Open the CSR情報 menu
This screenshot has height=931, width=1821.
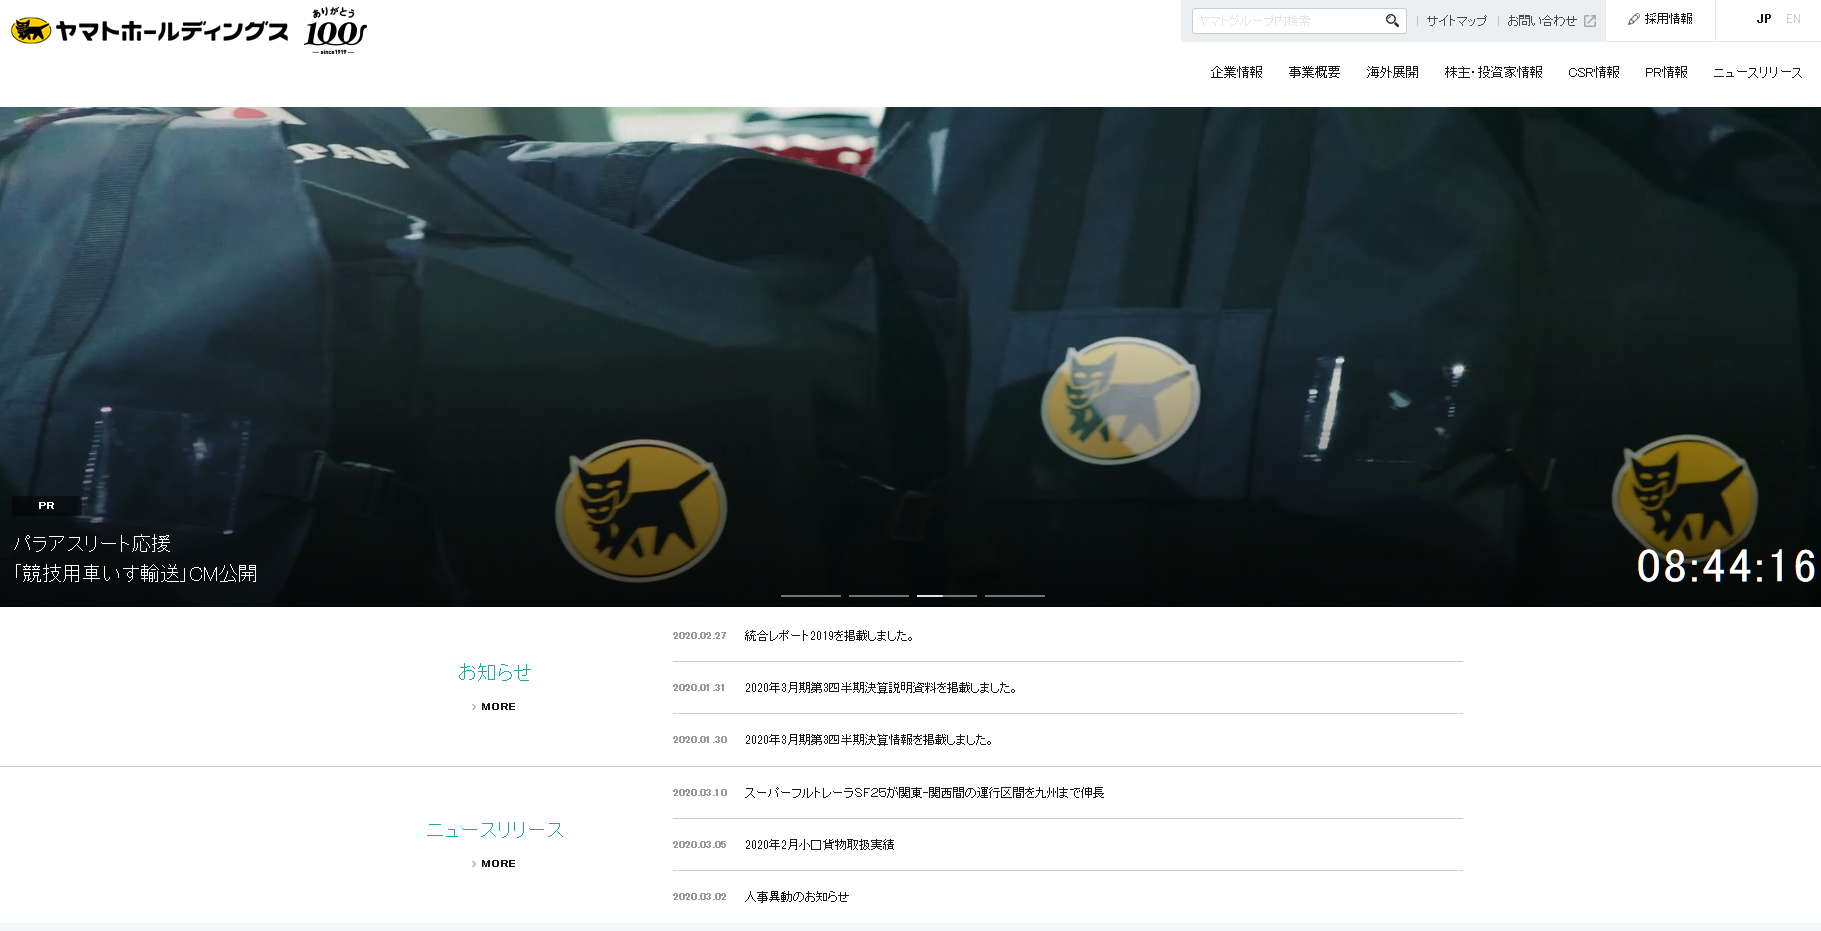(1593, 71)
